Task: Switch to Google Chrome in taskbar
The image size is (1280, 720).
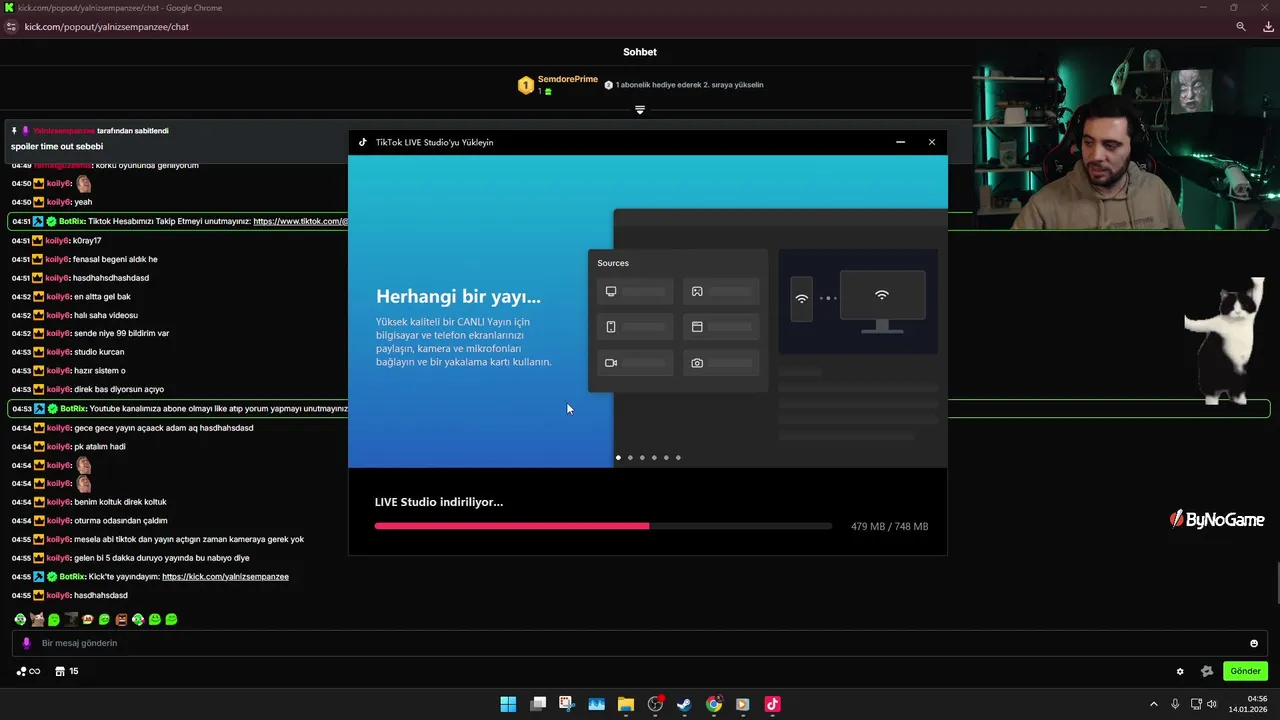Action: click(714, 704)
